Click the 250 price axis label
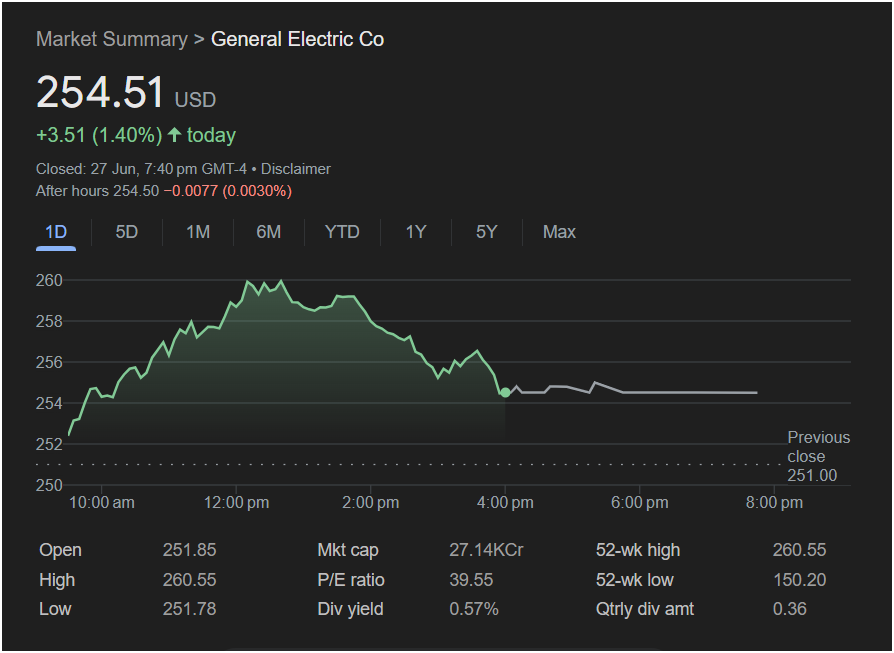Image resolution: width=894 pixels, height=653 pixels. (49, 485)
